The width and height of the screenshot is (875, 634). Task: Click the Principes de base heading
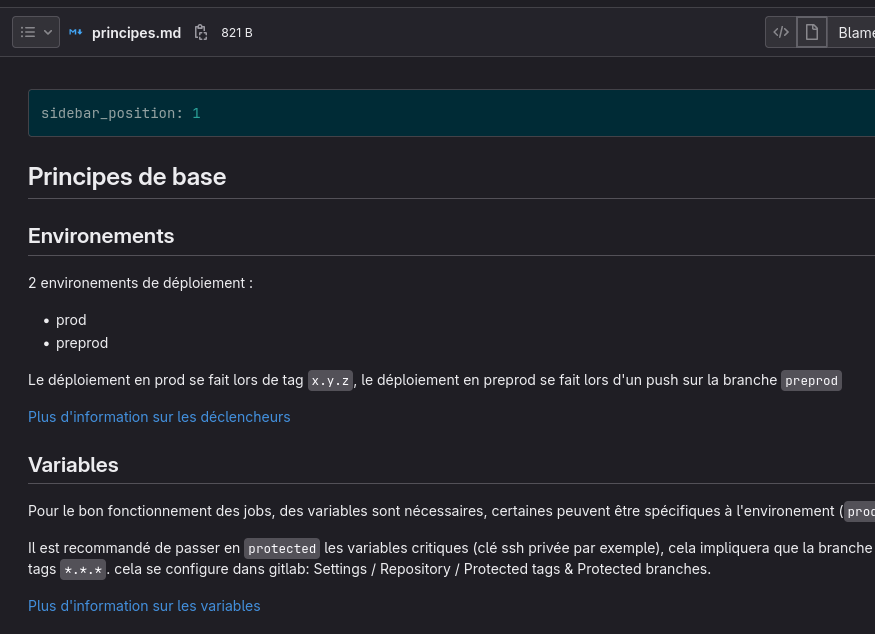coord(127,177)
